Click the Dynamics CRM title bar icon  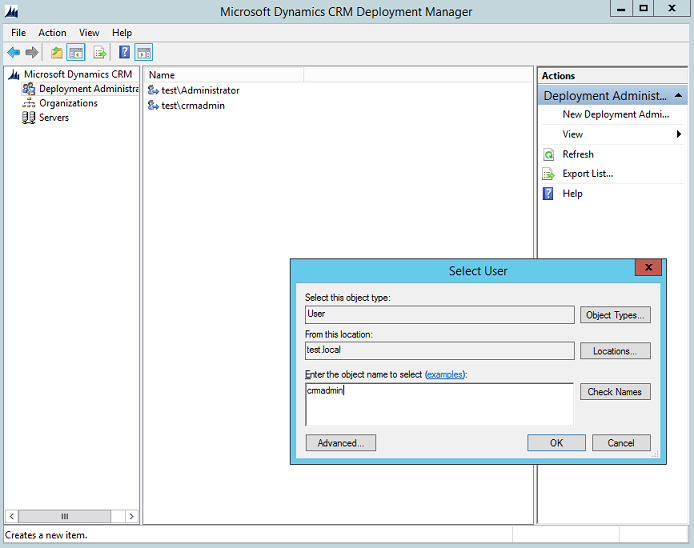click(x=12, y=12)
